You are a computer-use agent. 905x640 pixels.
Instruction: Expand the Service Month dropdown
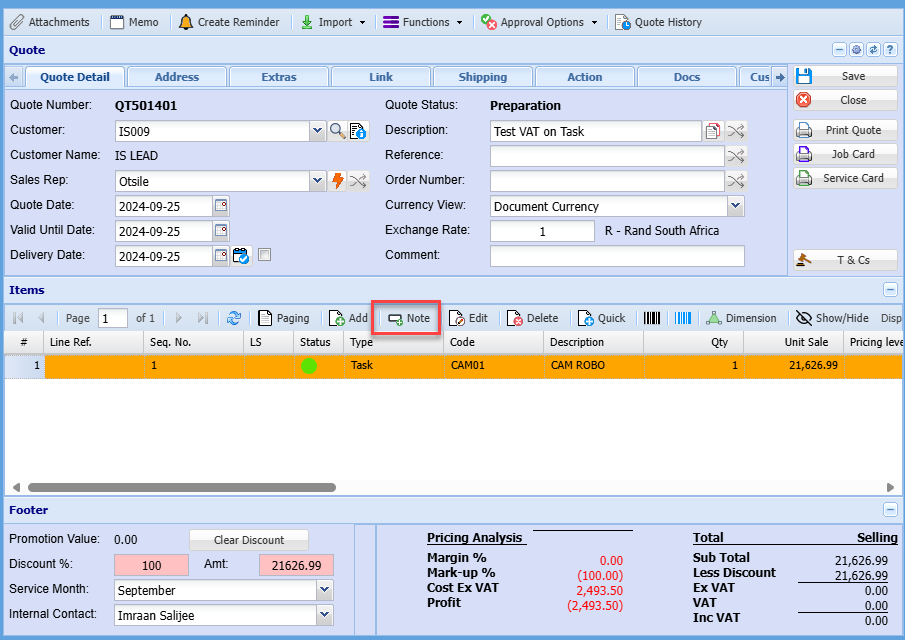(x=324, y=590)
